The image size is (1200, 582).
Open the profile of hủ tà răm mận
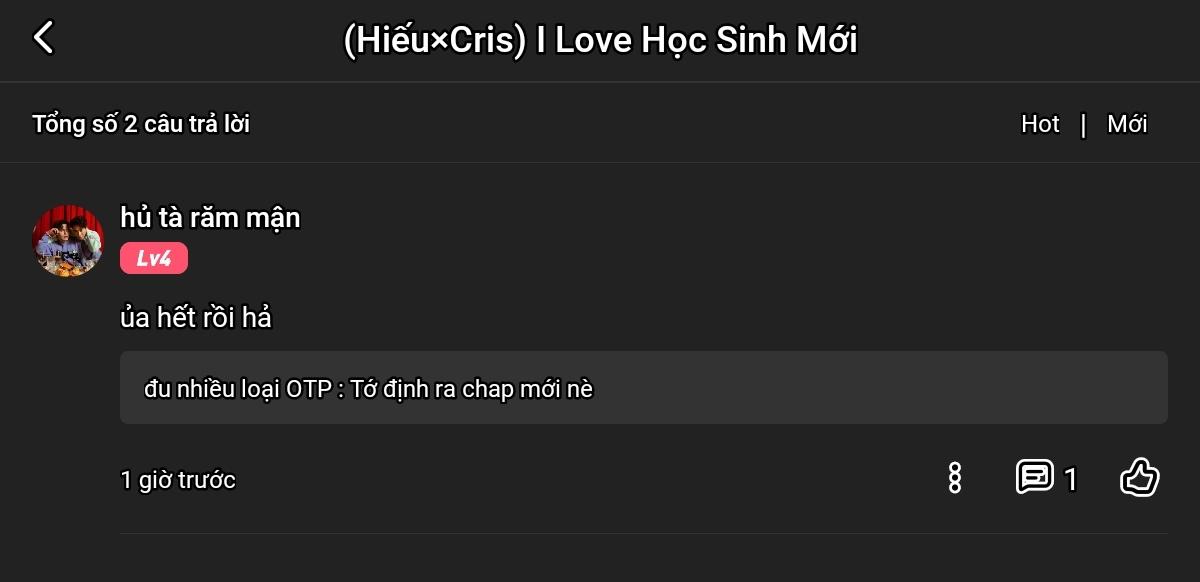tap(210, 217)
